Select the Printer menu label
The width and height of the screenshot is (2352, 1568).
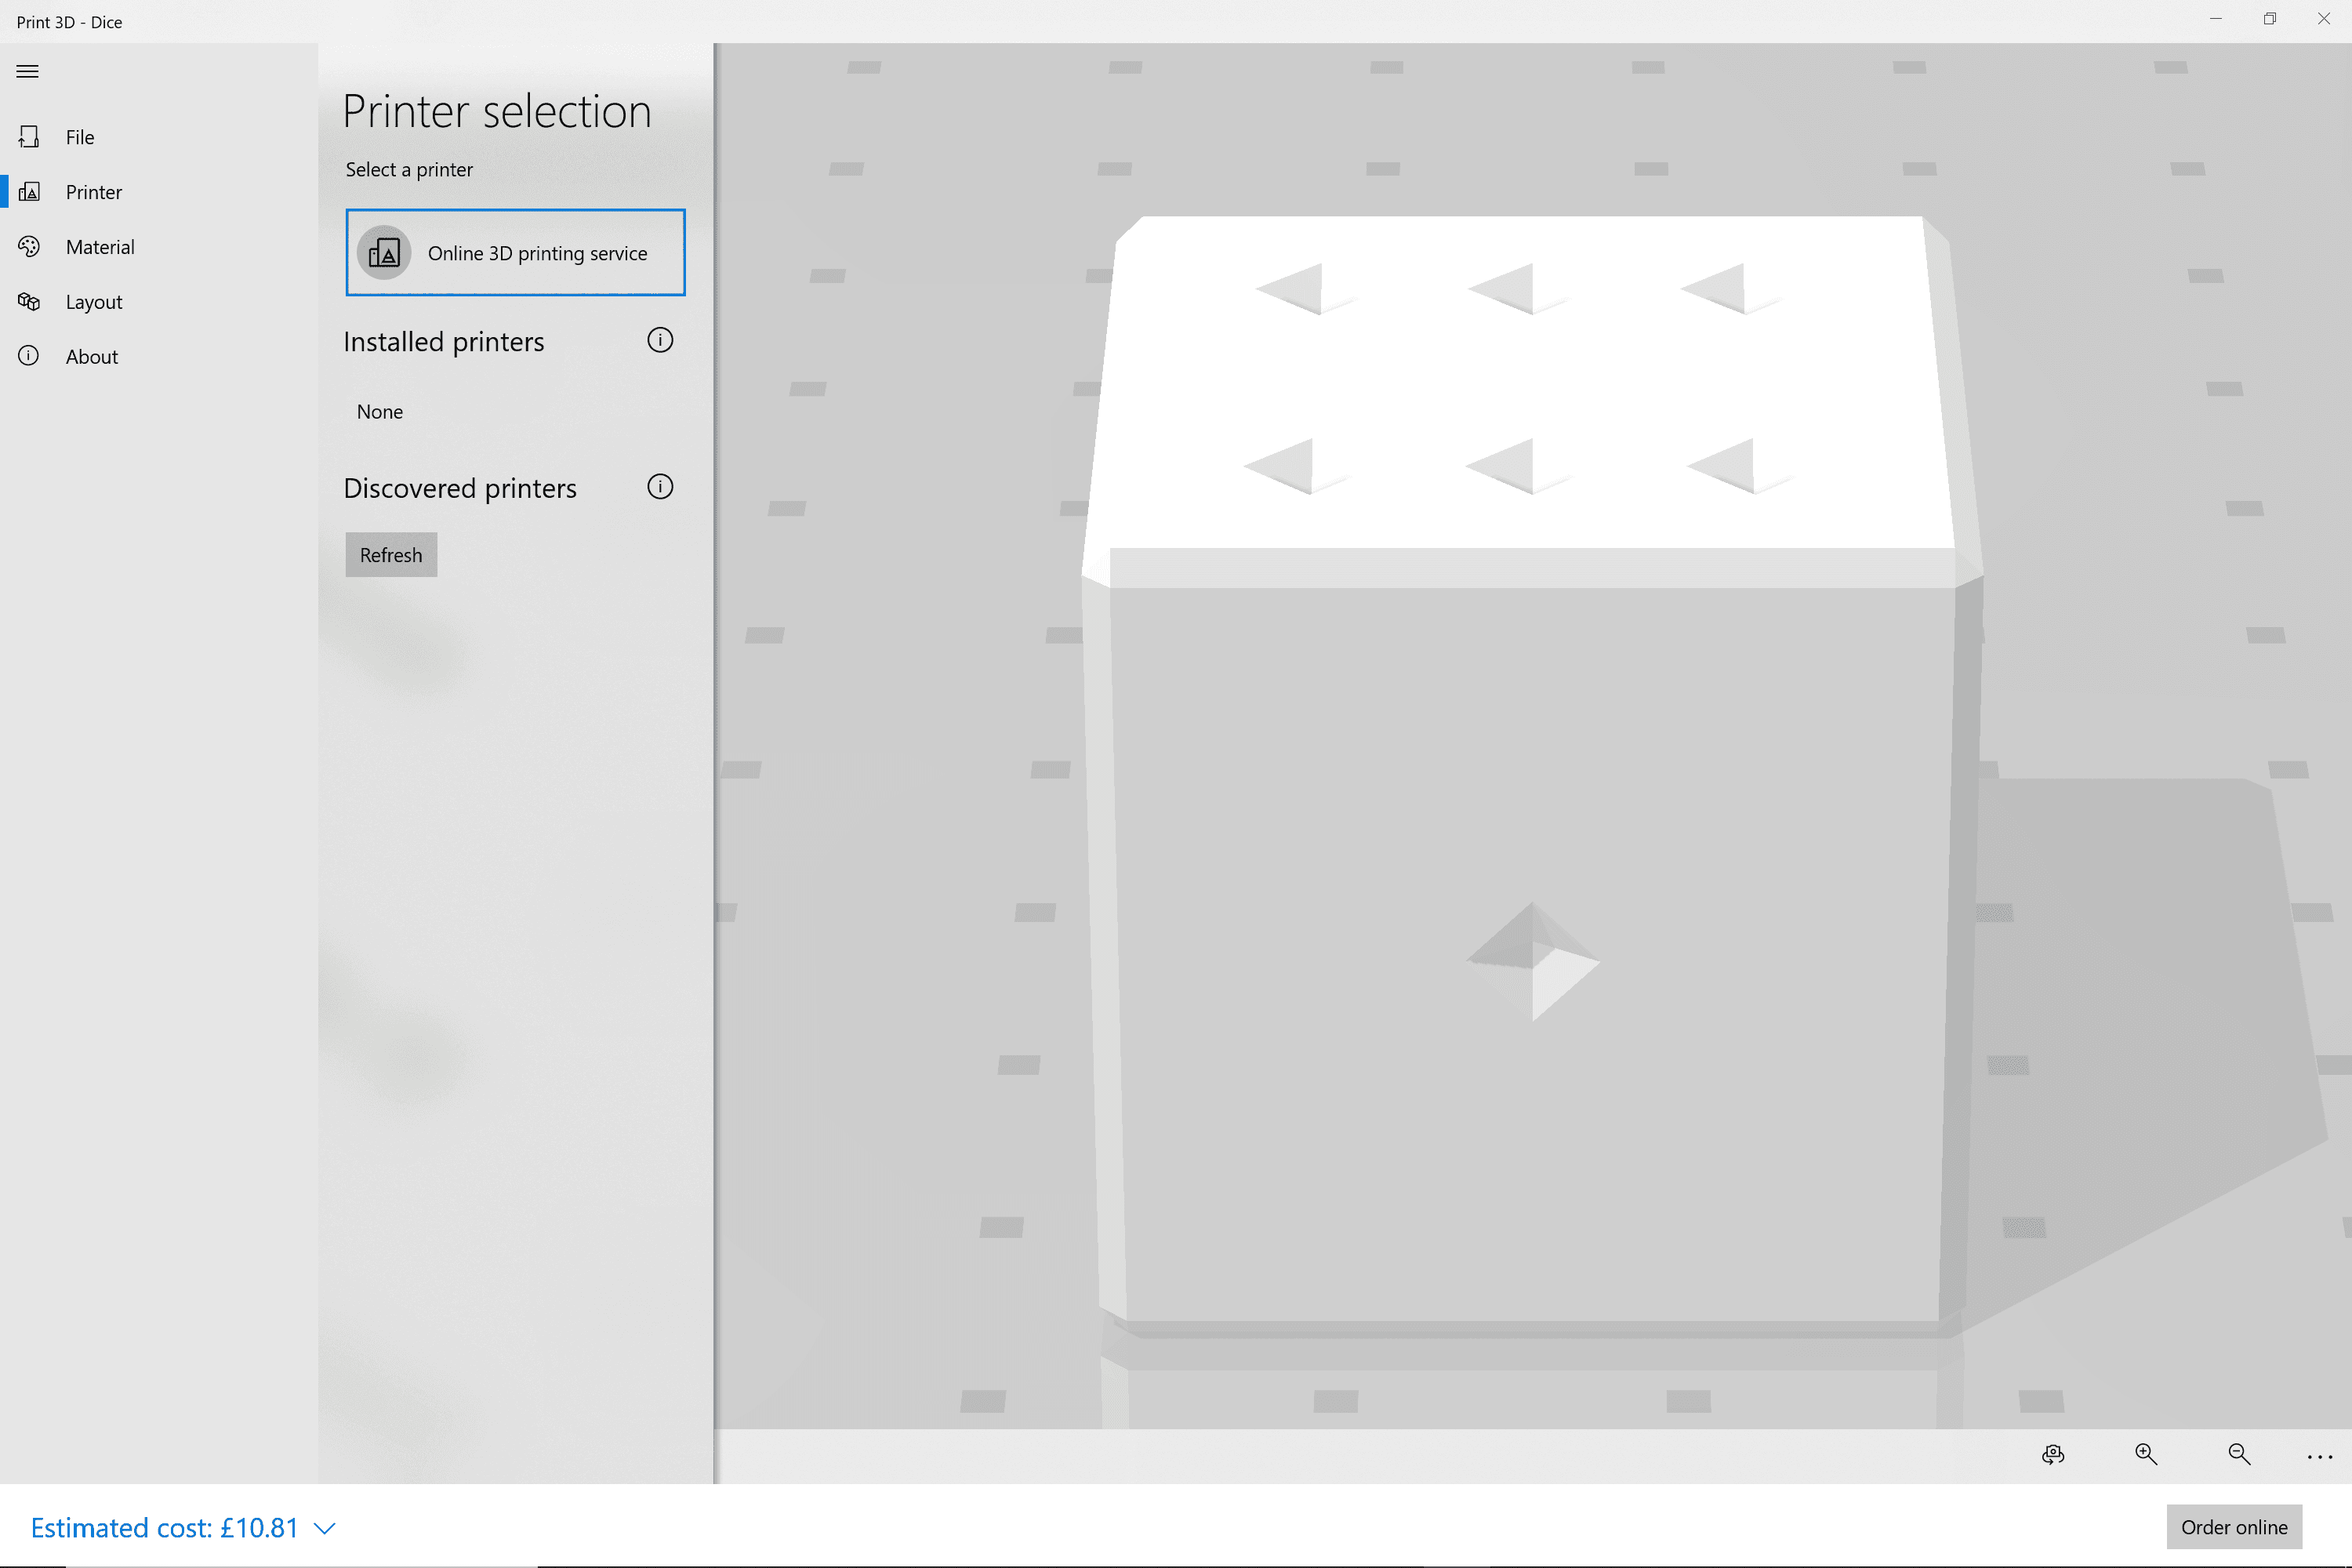[x=94, y=192]
